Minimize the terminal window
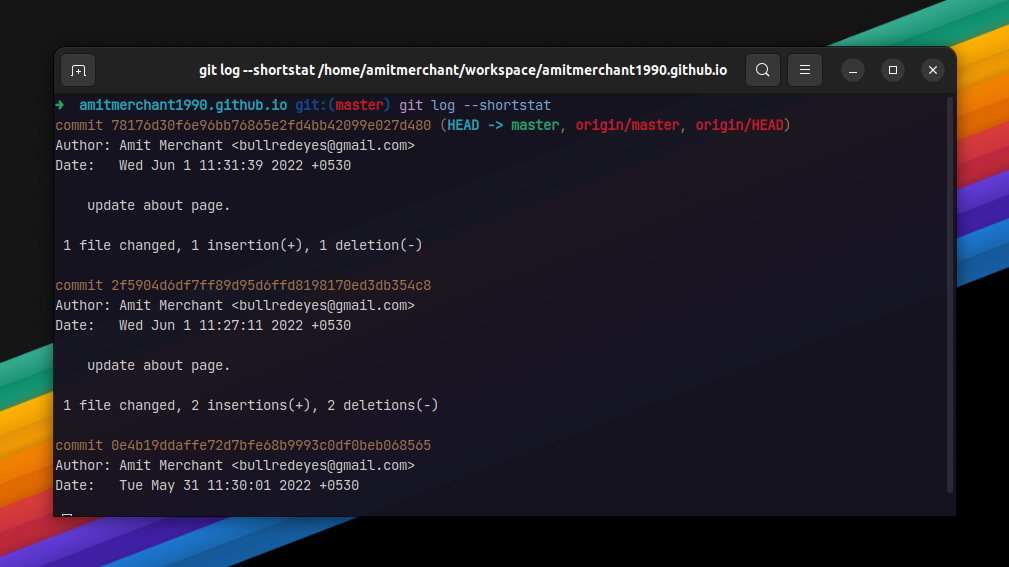1009x567 pixels. coord(853,70)
